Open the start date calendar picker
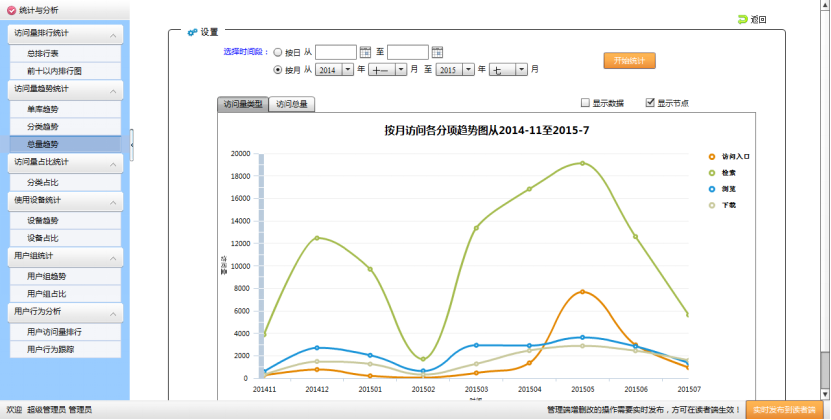831x420 pixels. pos(365,52)
